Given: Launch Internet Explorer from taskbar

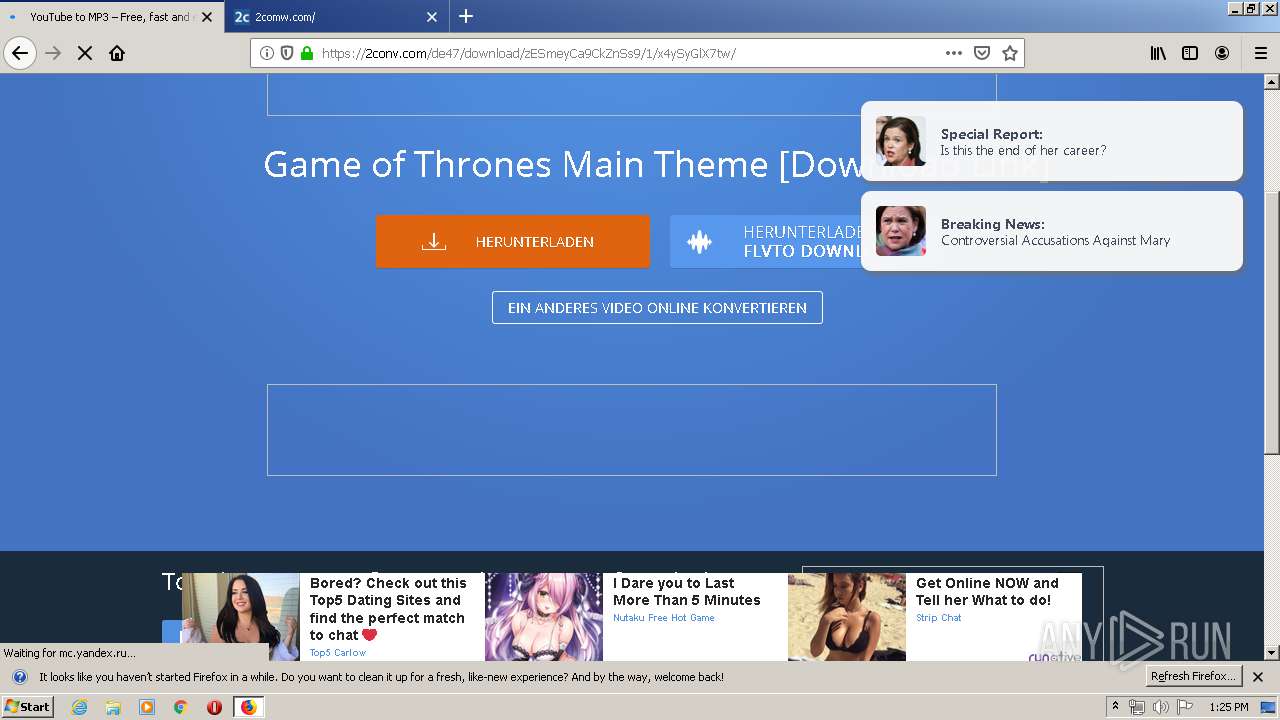Looking at the screenshot, I should (x=80, y=707).
